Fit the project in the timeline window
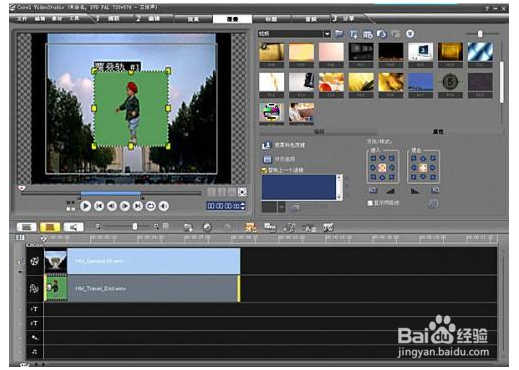This screenshot has height=370, width=519. [166, 227]
